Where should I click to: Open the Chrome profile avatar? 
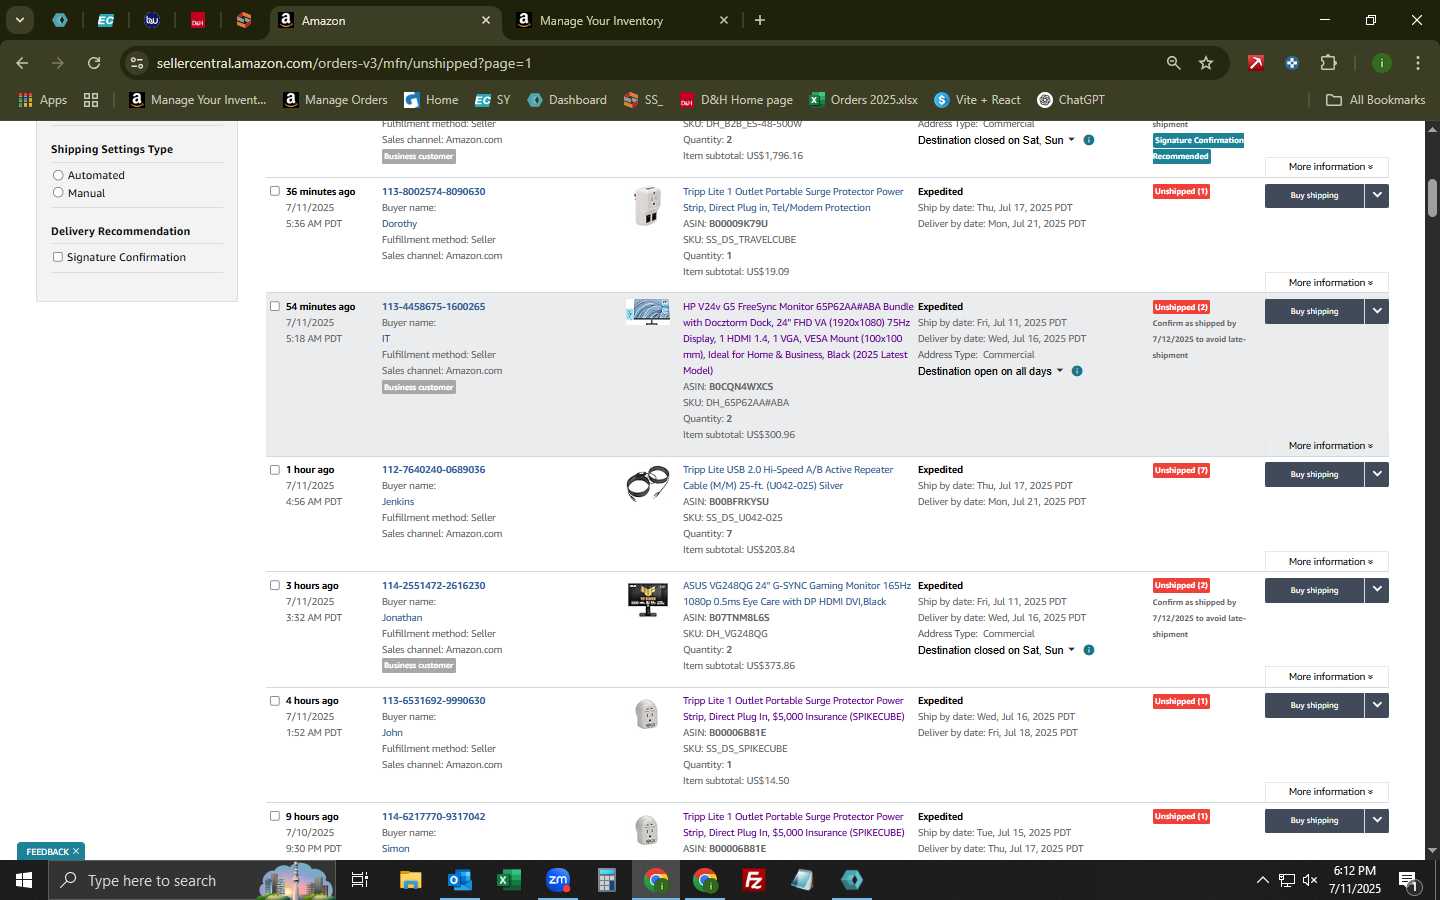click(x=1382, y=63)
